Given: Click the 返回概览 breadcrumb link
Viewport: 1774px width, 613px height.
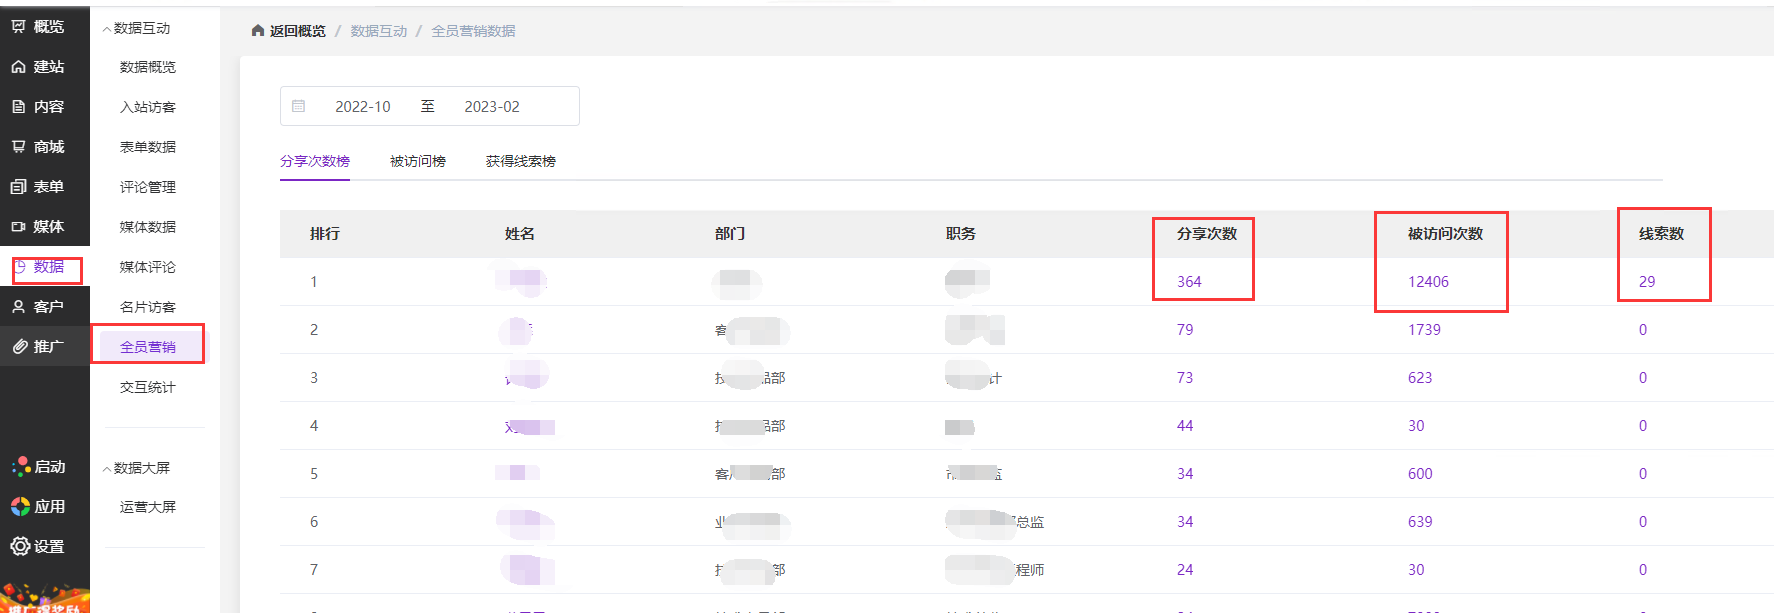Looking at the screenshot, I should (297, 31).
